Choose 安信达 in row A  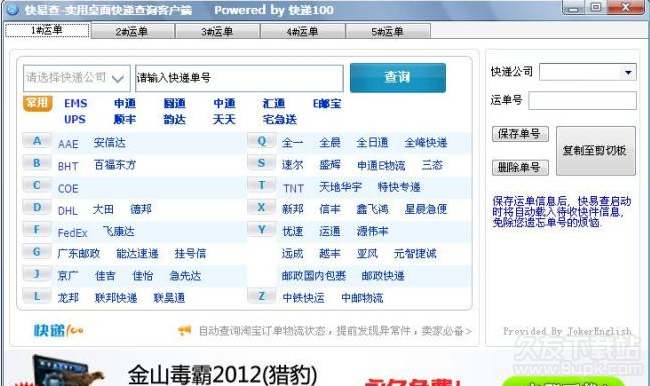109,143
